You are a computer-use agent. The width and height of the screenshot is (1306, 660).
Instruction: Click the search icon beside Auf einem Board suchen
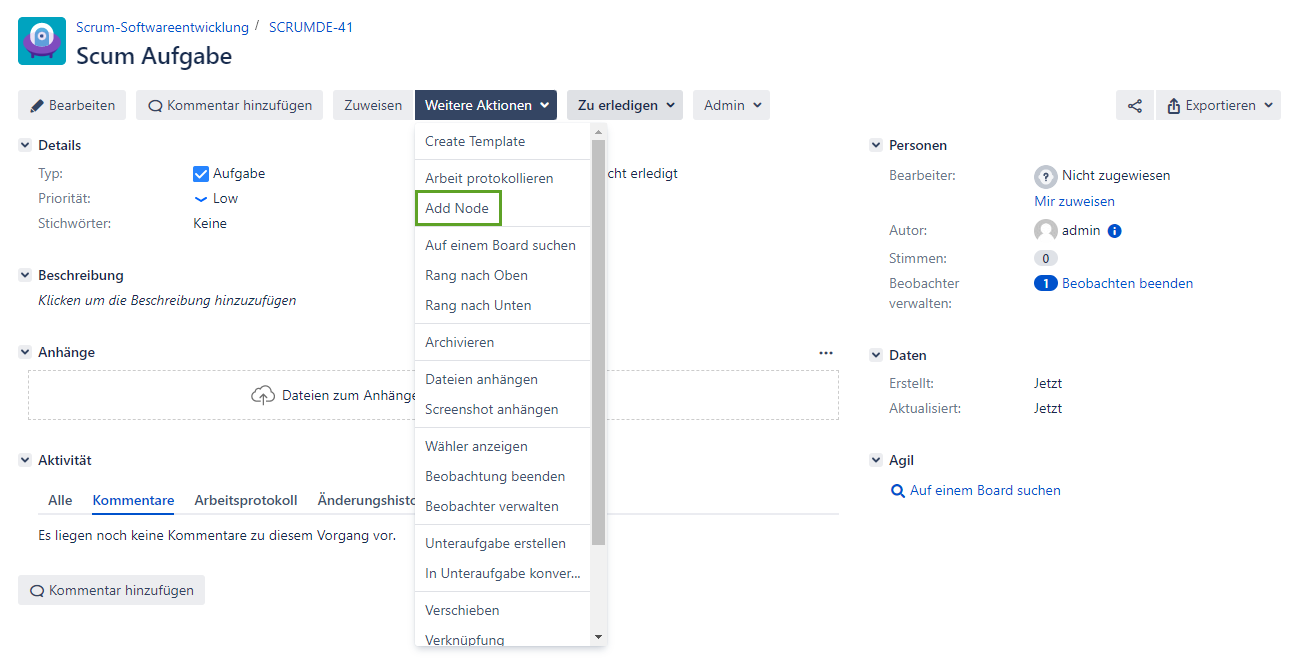897,491
